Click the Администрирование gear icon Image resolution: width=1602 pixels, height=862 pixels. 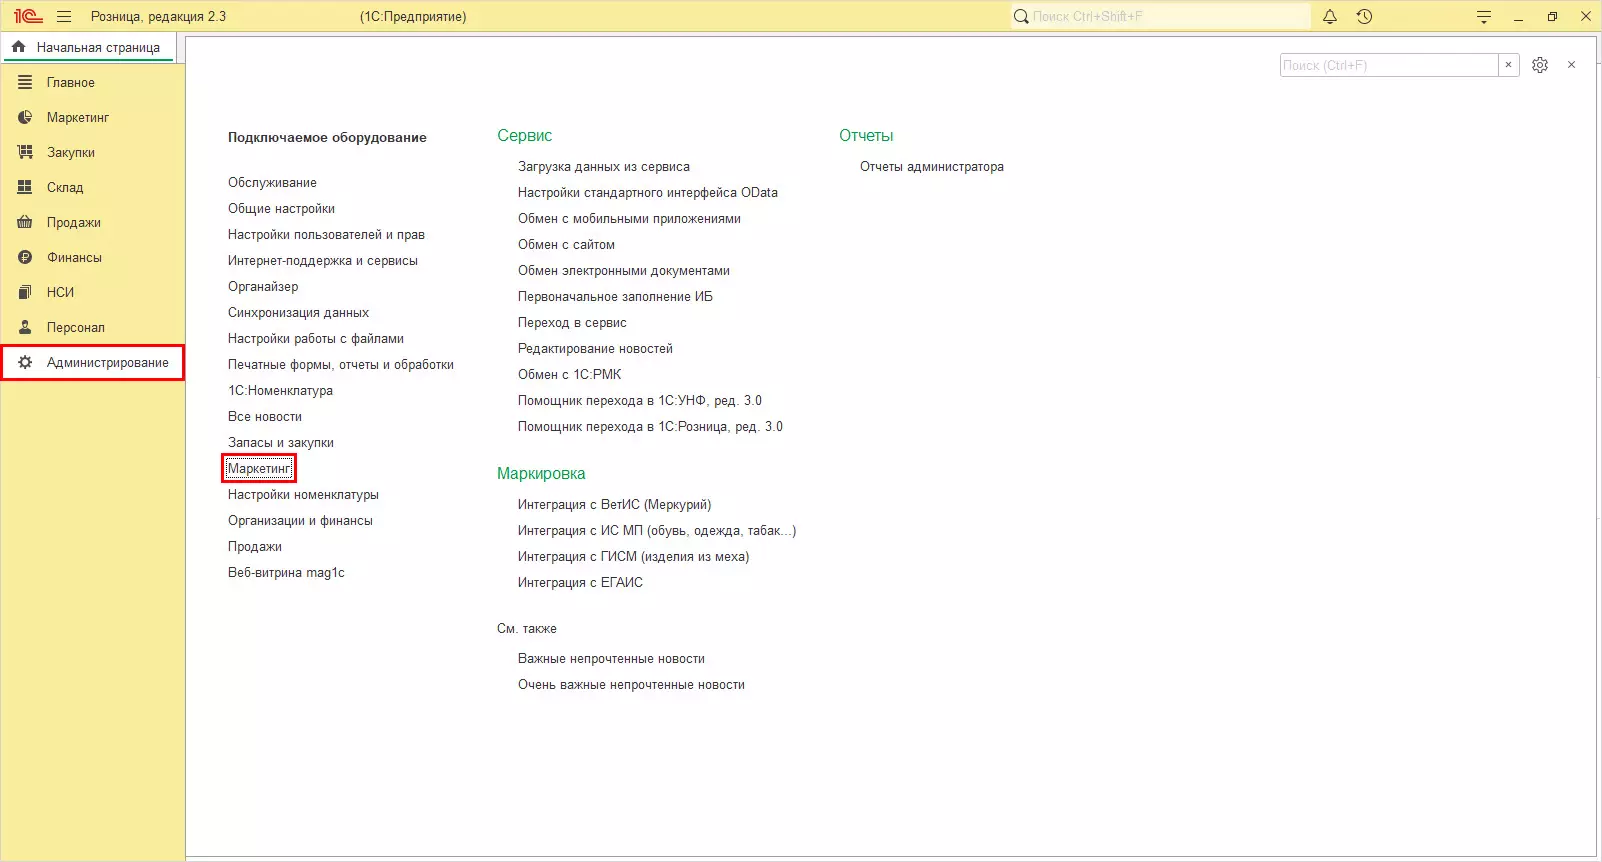click(x=25, y=362)
